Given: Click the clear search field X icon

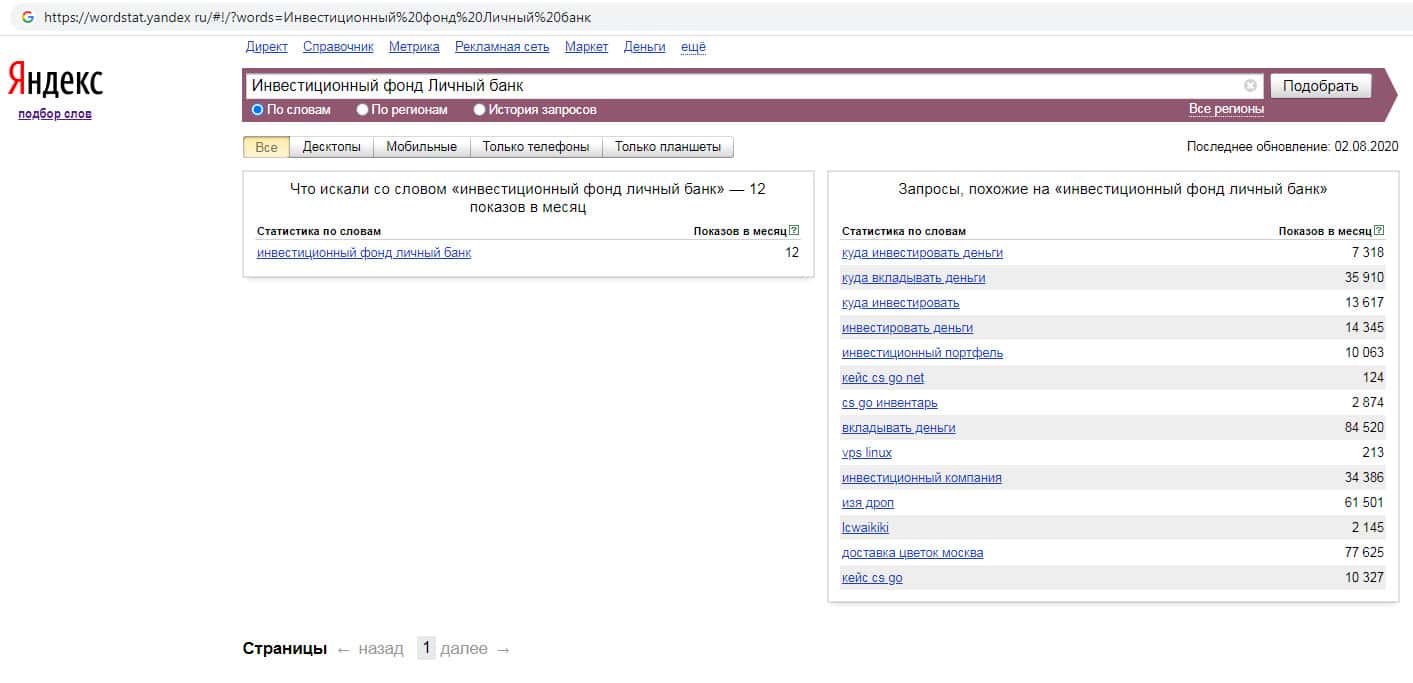Looking at the screenshot, I should 1250,86.
